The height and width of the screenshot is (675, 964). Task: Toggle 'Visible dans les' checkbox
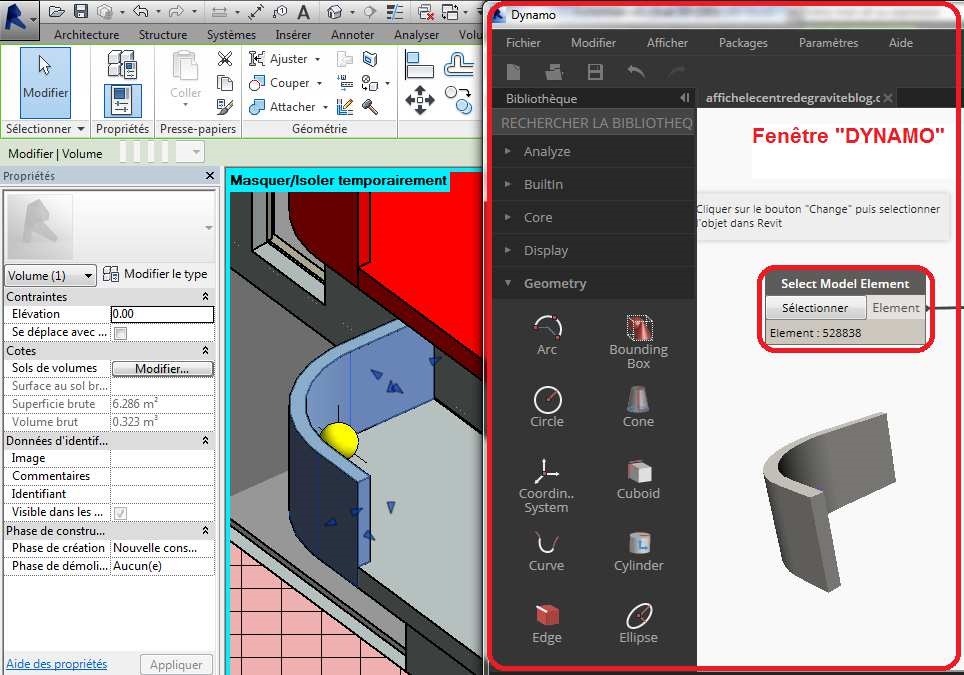tap(121, 513)
